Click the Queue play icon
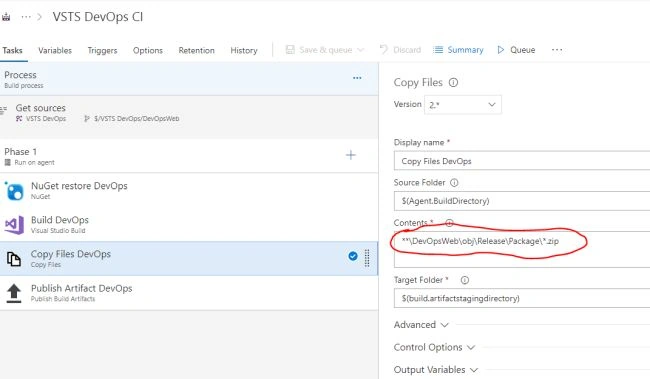 pyautogui.click(x=501, y=50)
